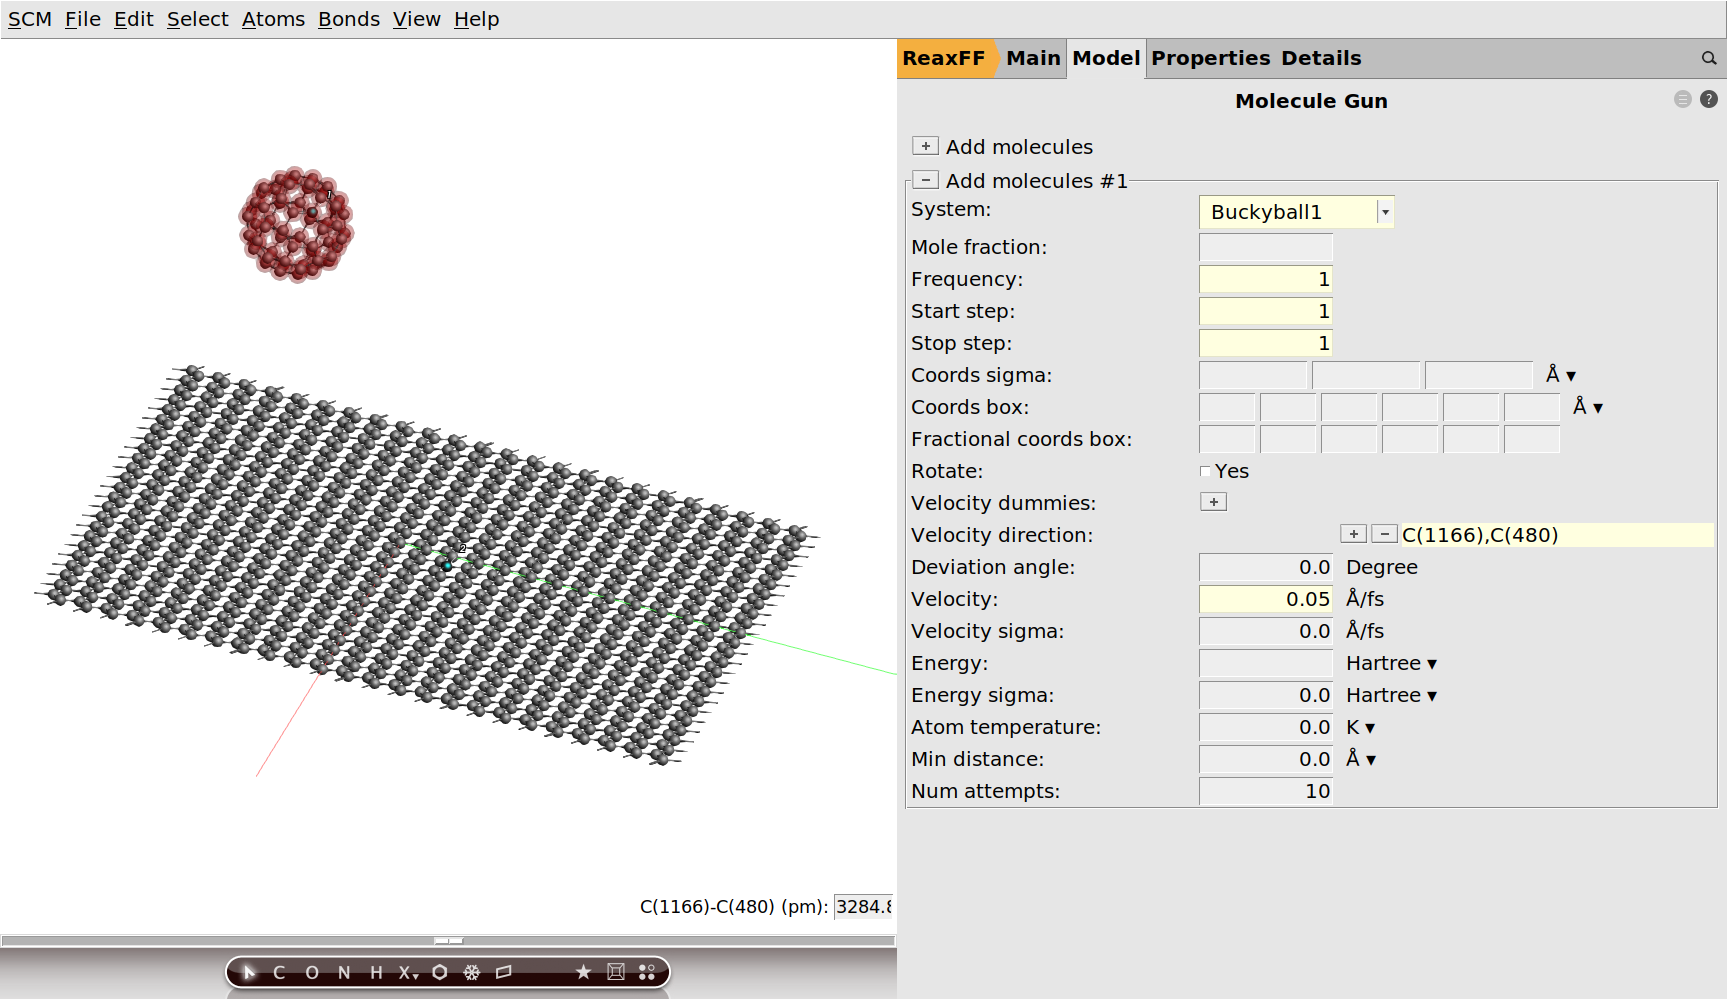Change the Atom temperature K unit dropdown
The width and height of the screenshot is (1727, 999).
click(x=1360, y=727)
